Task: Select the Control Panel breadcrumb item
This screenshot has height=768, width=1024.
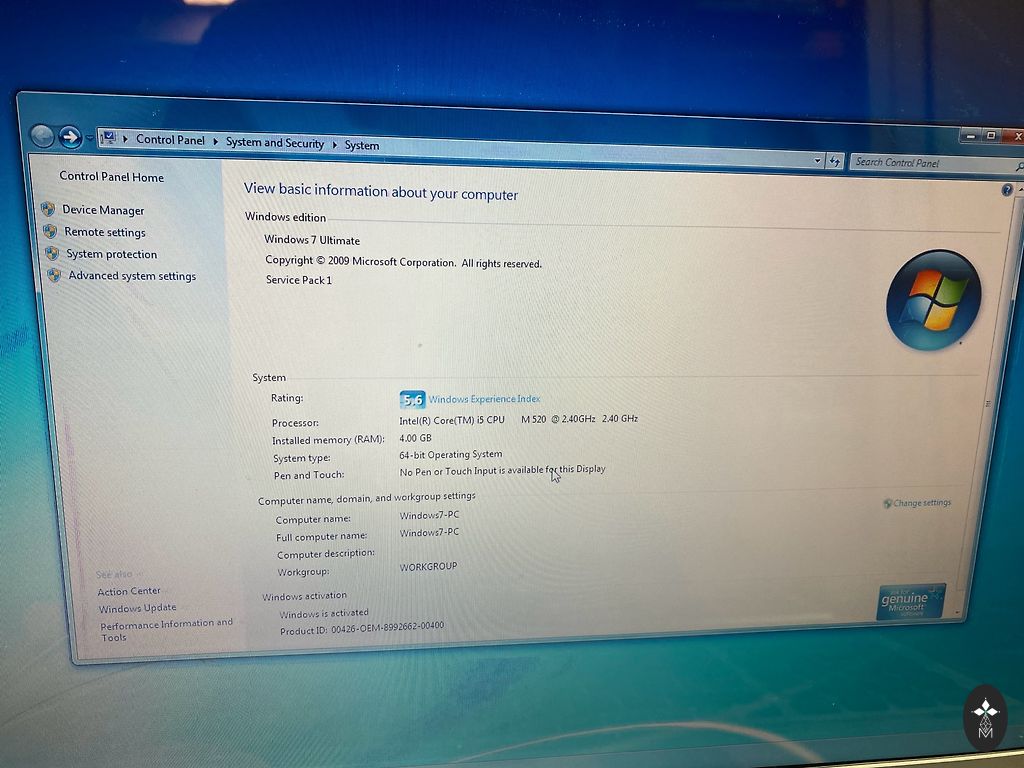Action: (170, 140)
